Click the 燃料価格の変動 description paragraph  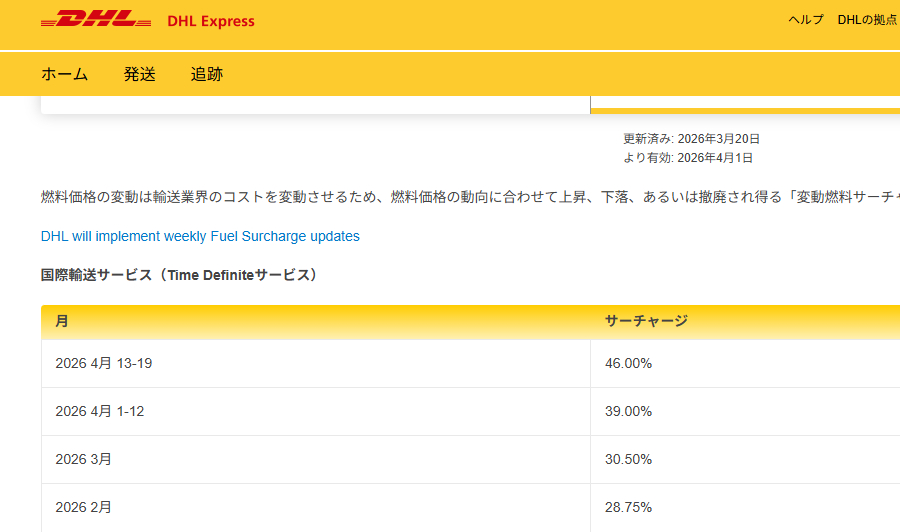point(470,197)
